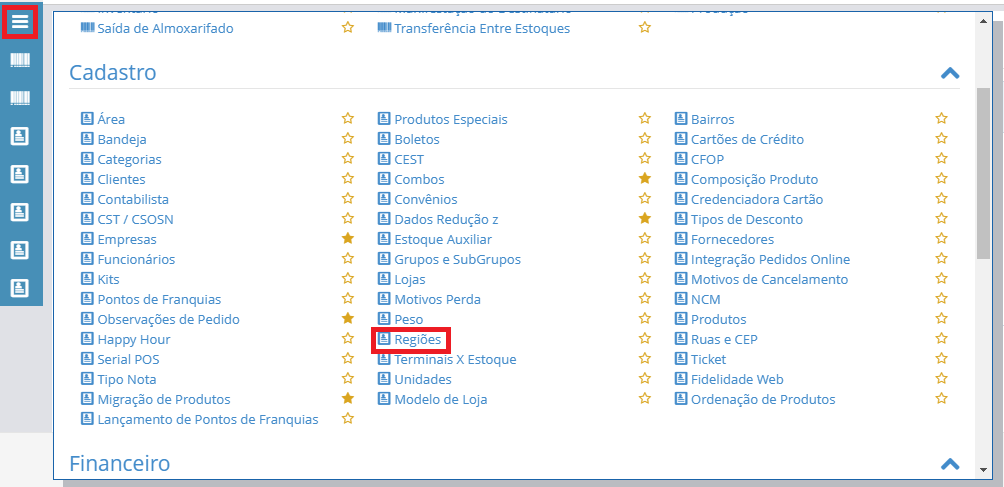Open the Fidelidade Web link

(737, 379)
